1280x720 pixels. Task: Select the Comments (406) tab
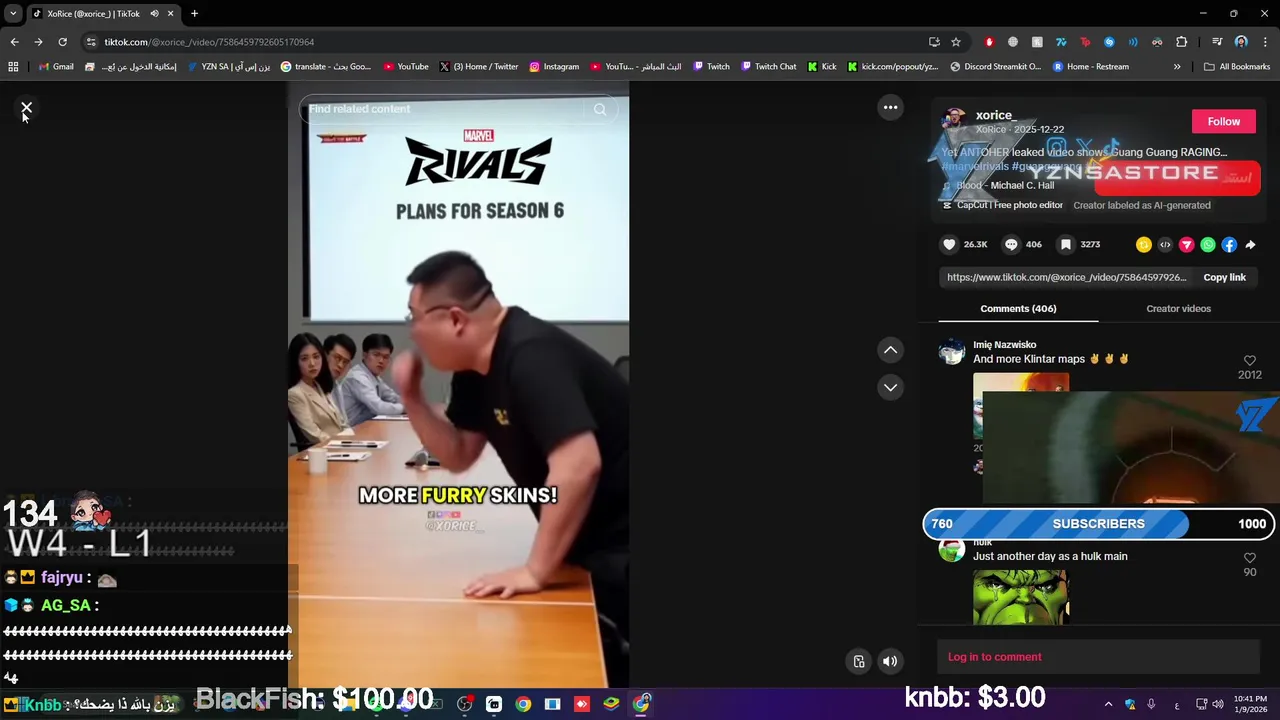(x=1018, y=308)
